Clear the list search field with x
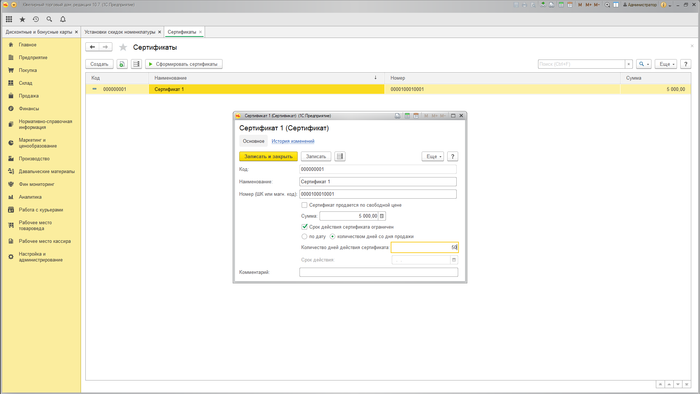This screenshot has height=394, width=700. click(629, 64)
